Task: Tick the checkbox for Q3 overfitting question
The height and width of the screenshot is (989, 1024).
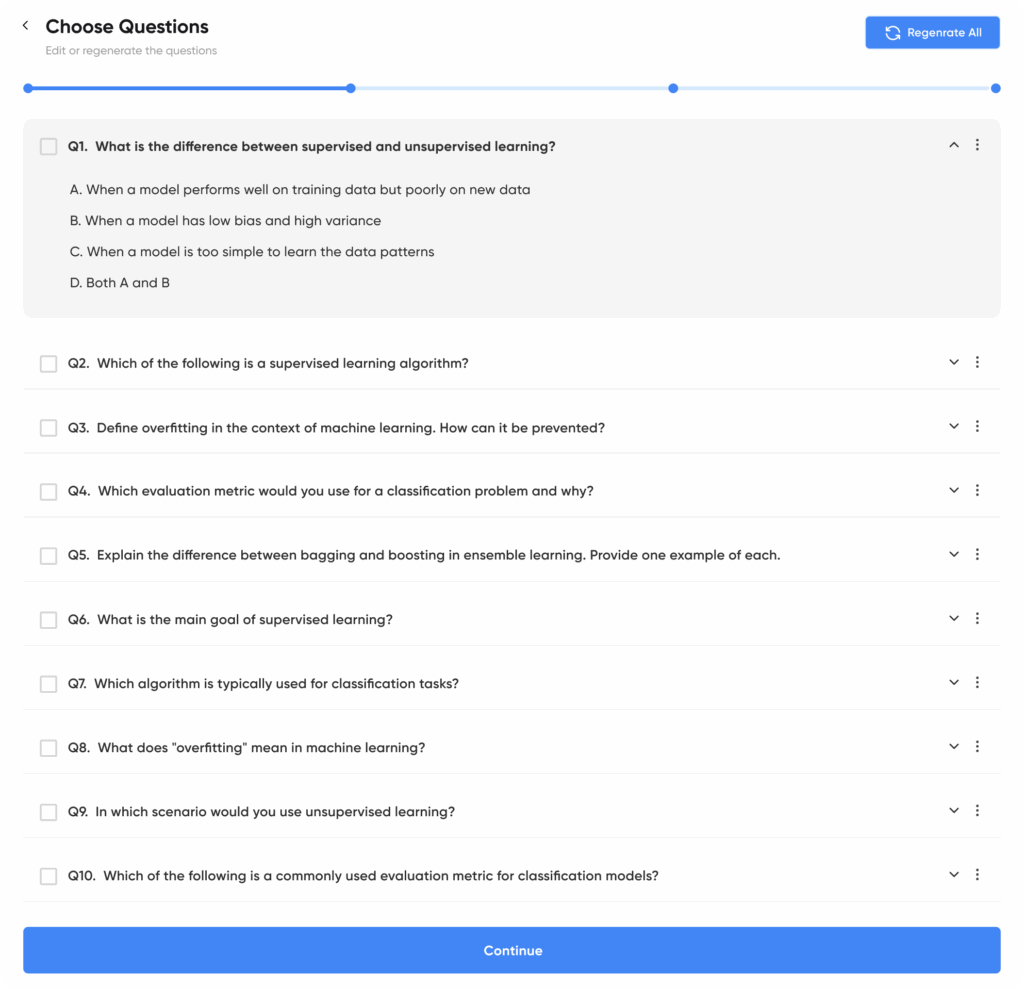Action: pos(48,428)
